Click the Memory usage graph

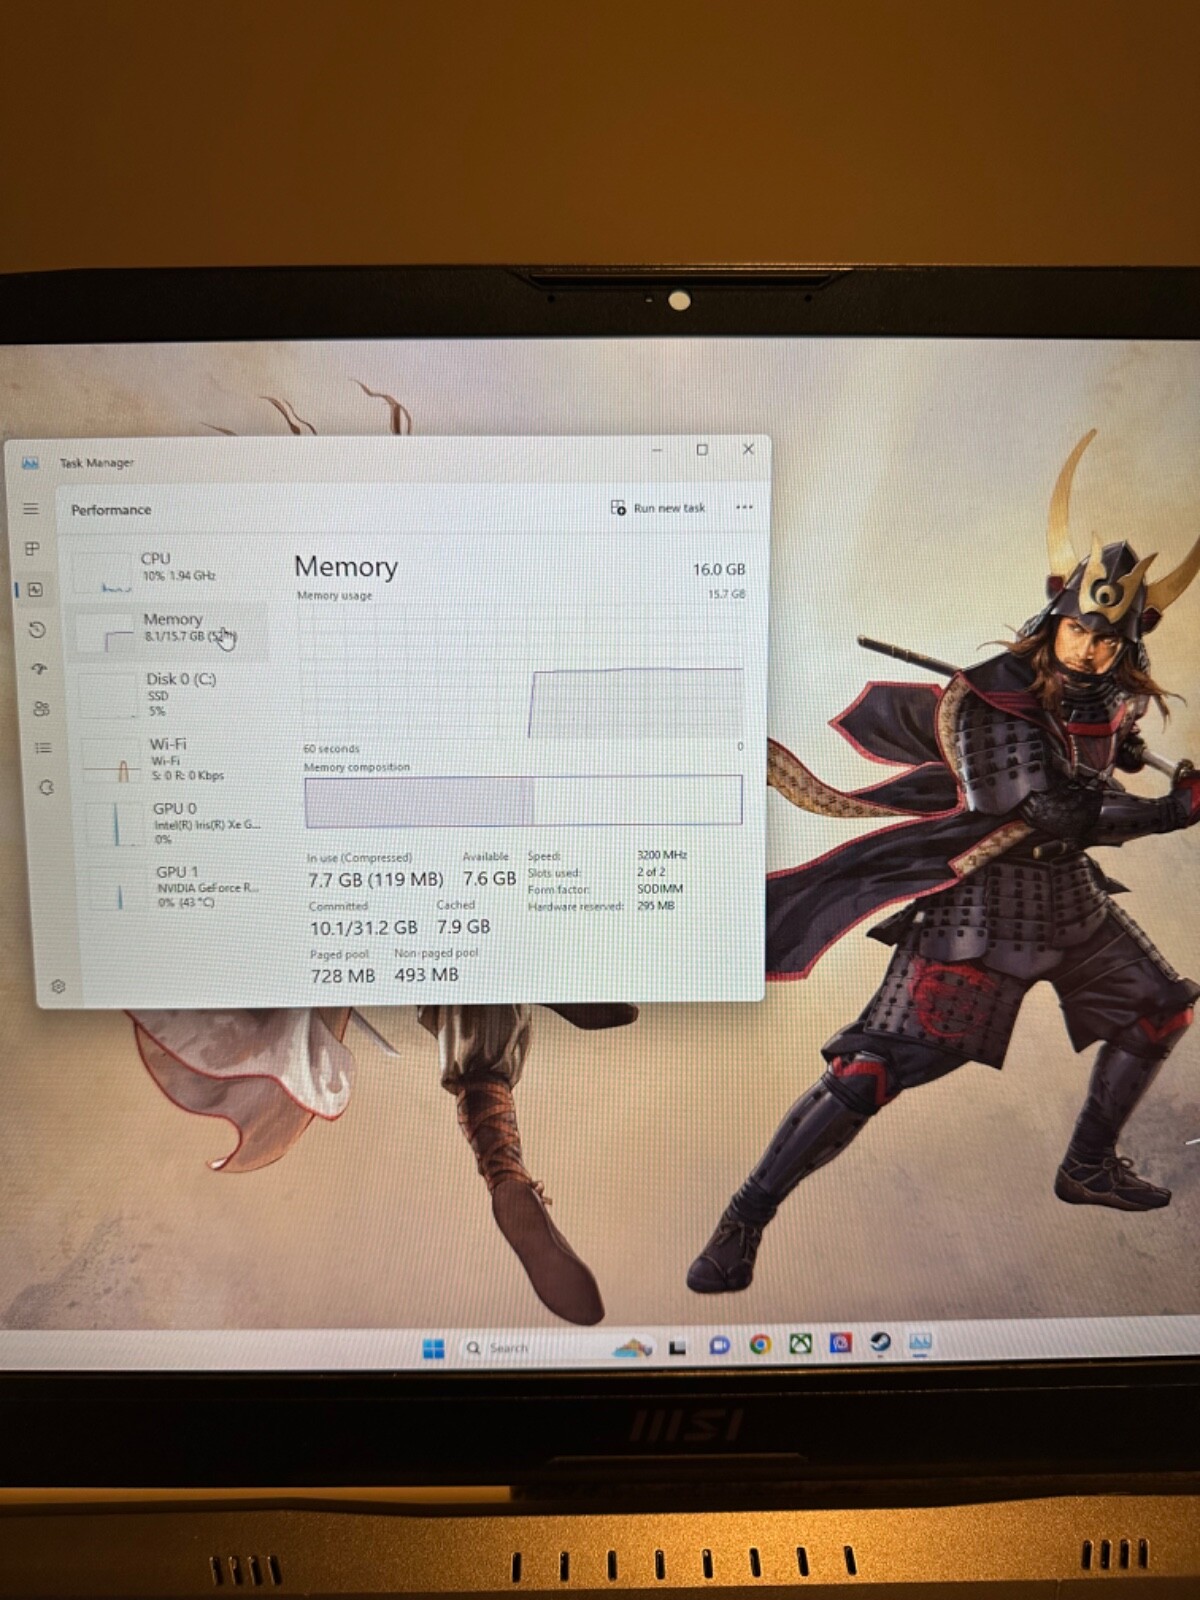[521, 672]
